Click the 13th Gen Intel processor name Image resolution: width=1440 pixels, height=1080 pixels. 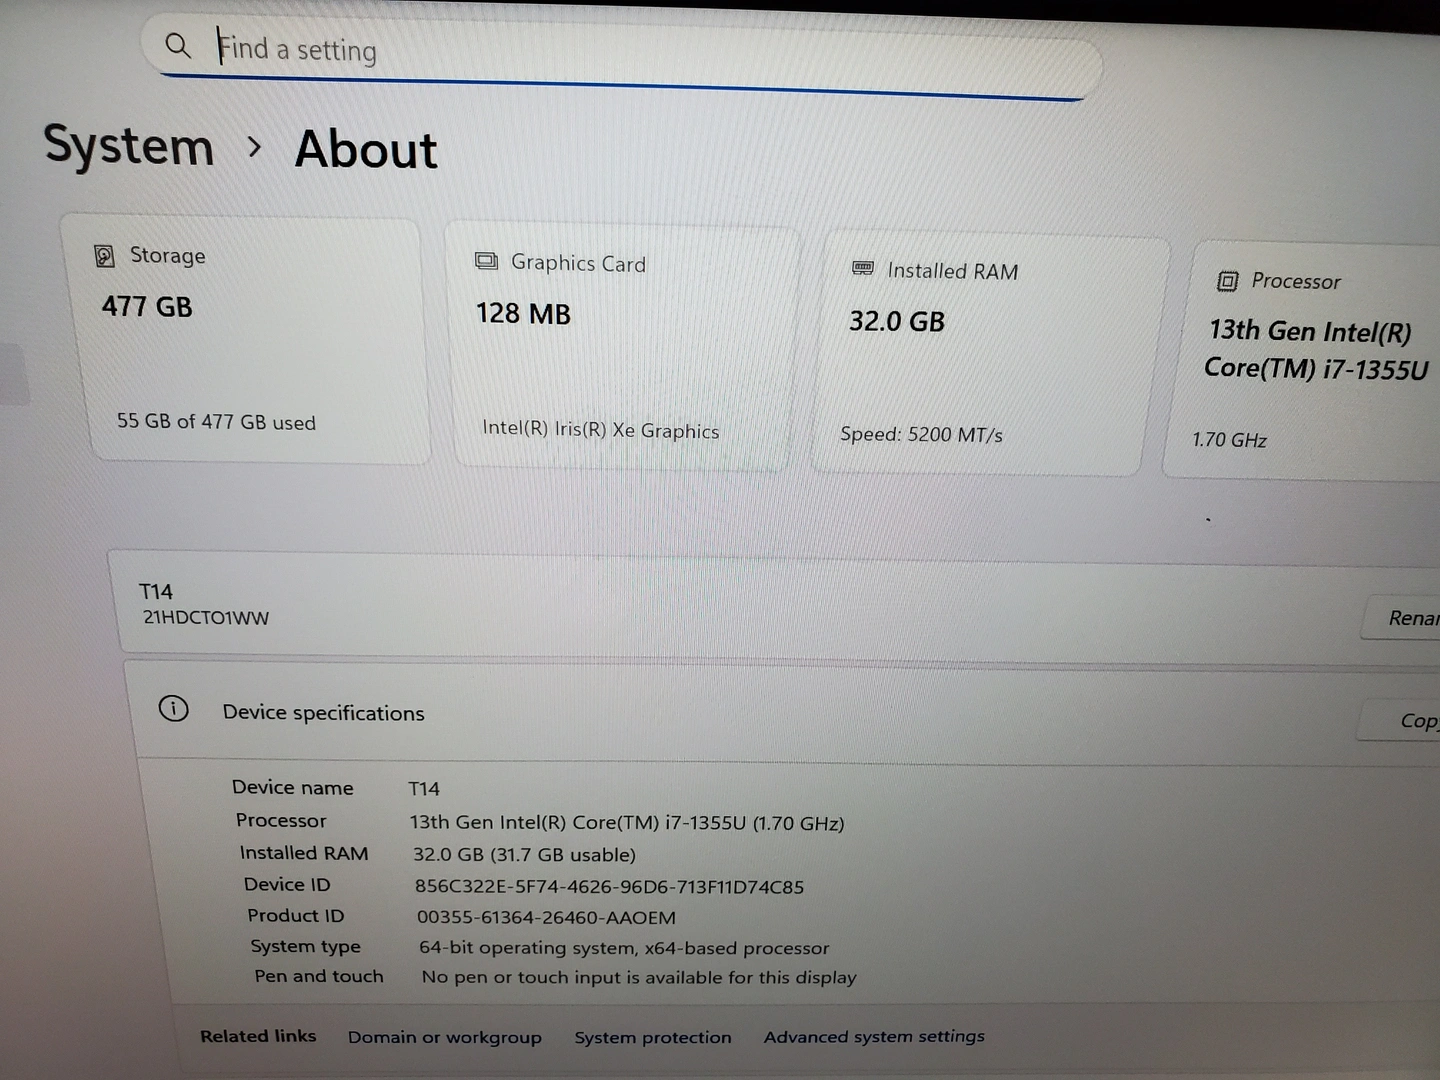click(x=1314, y=350)
